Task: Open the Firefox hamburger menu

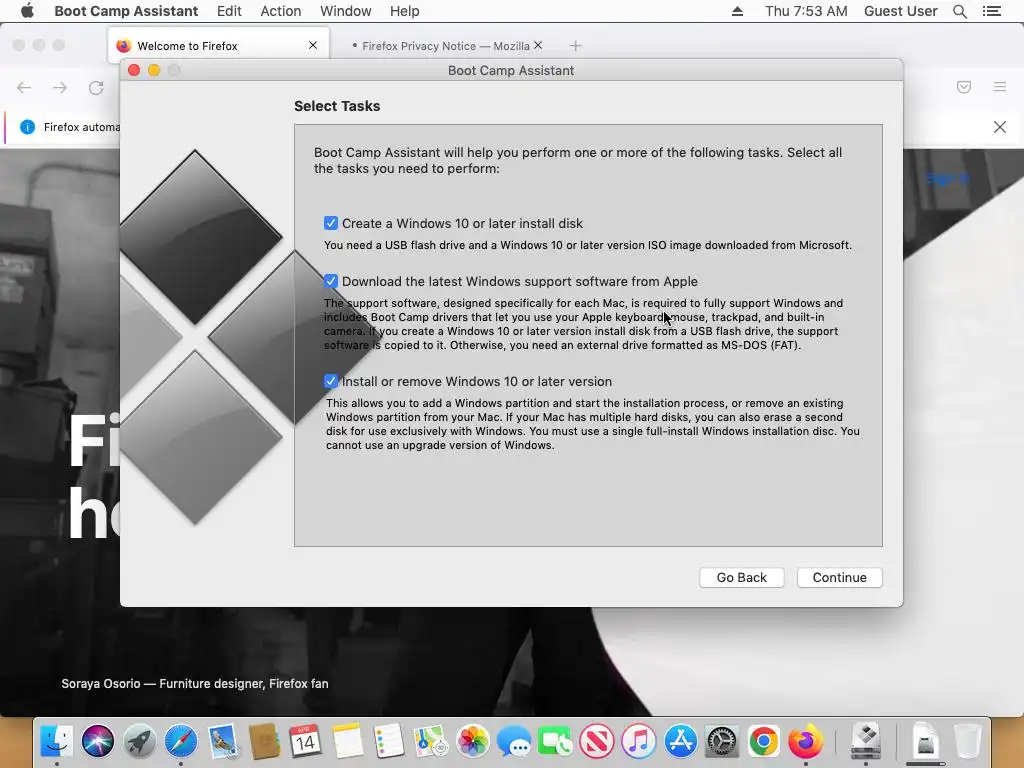Action: pyautogui.click(x=1000, y=87)
